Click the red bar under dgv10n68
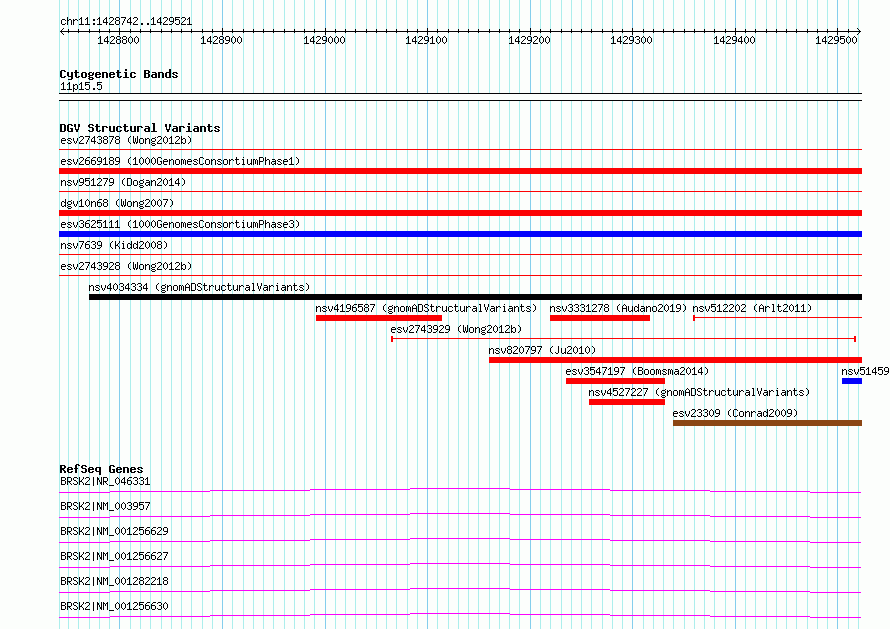Screen dimensions: 890x629 (460, 213)
